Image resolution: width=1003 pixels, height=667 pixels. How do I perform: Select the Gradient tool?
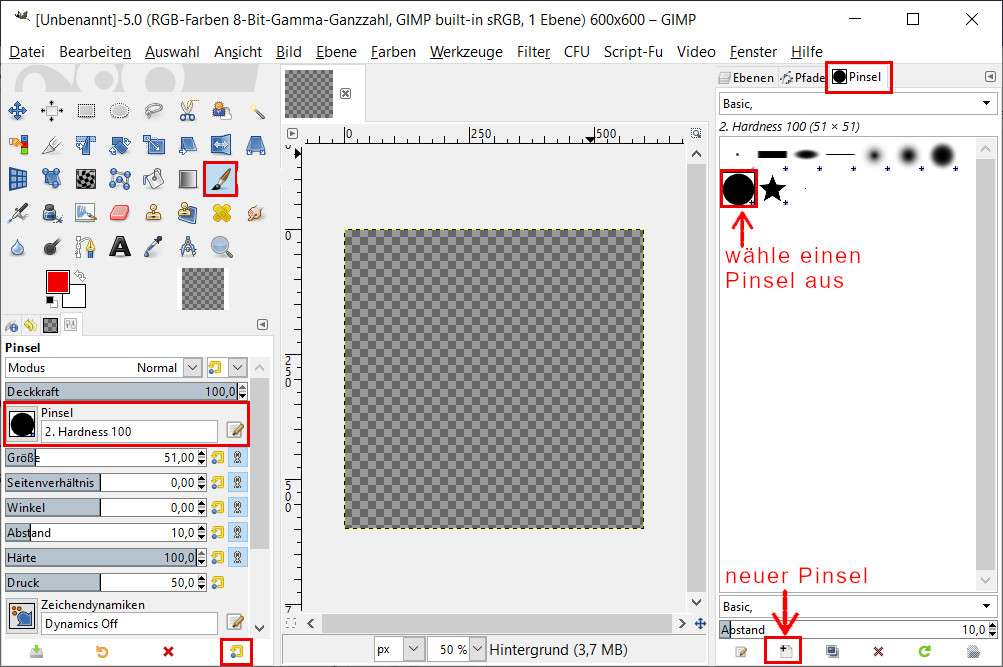[x=187, y=178]
